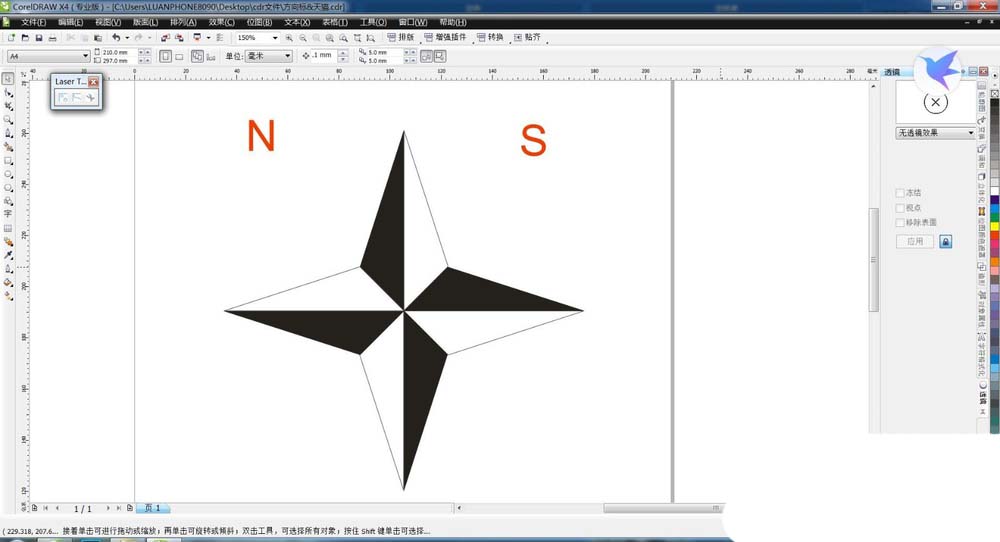Image resolution: width=1000 pixels, height=542 pixels.
Task: Pick the Eyedropper tool
Action: tap(8, 255)
